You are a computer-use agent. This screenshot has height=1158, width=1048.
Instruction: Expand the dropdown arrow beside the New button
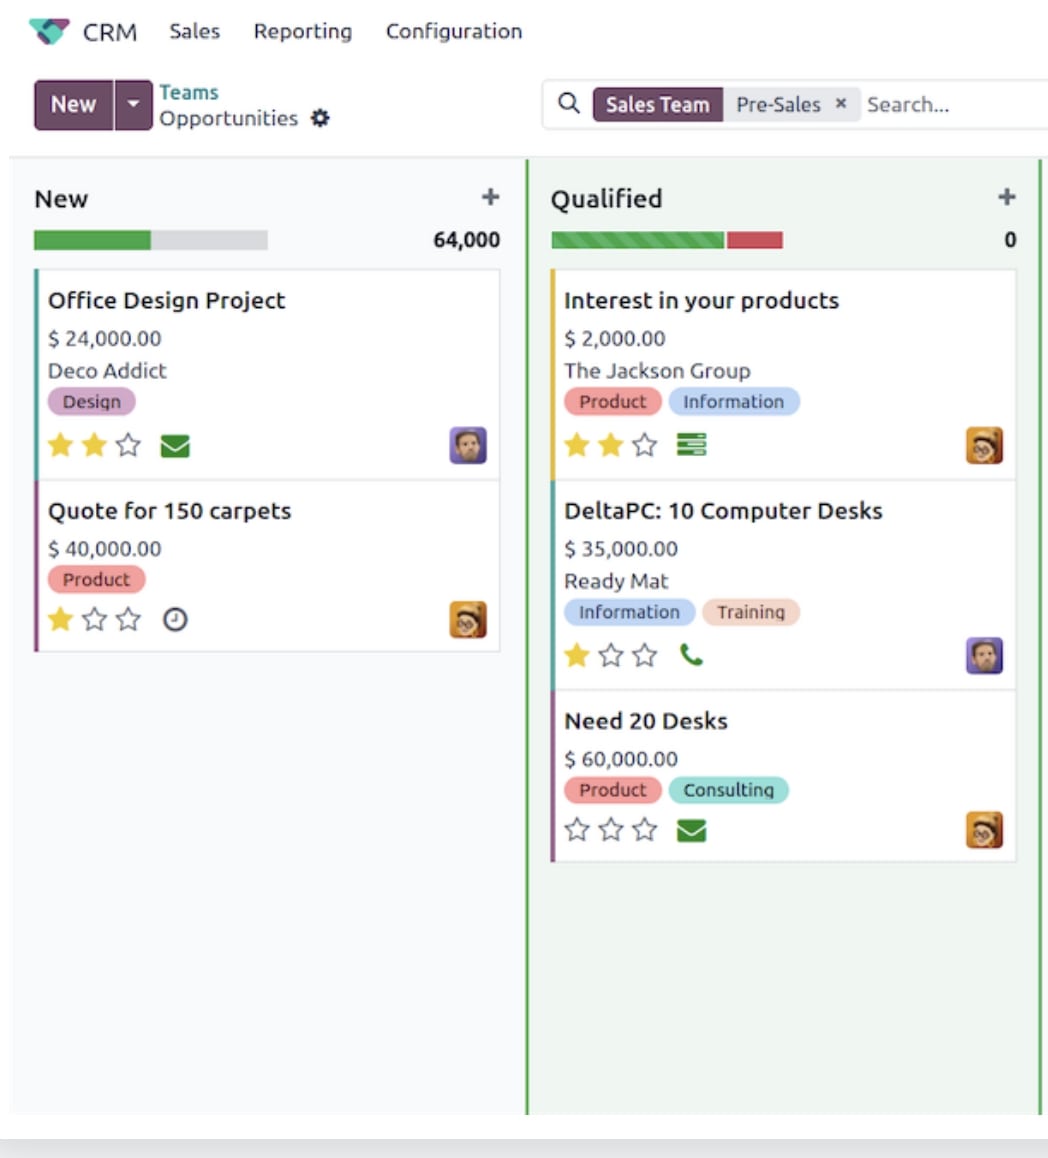tap(134, 105)
